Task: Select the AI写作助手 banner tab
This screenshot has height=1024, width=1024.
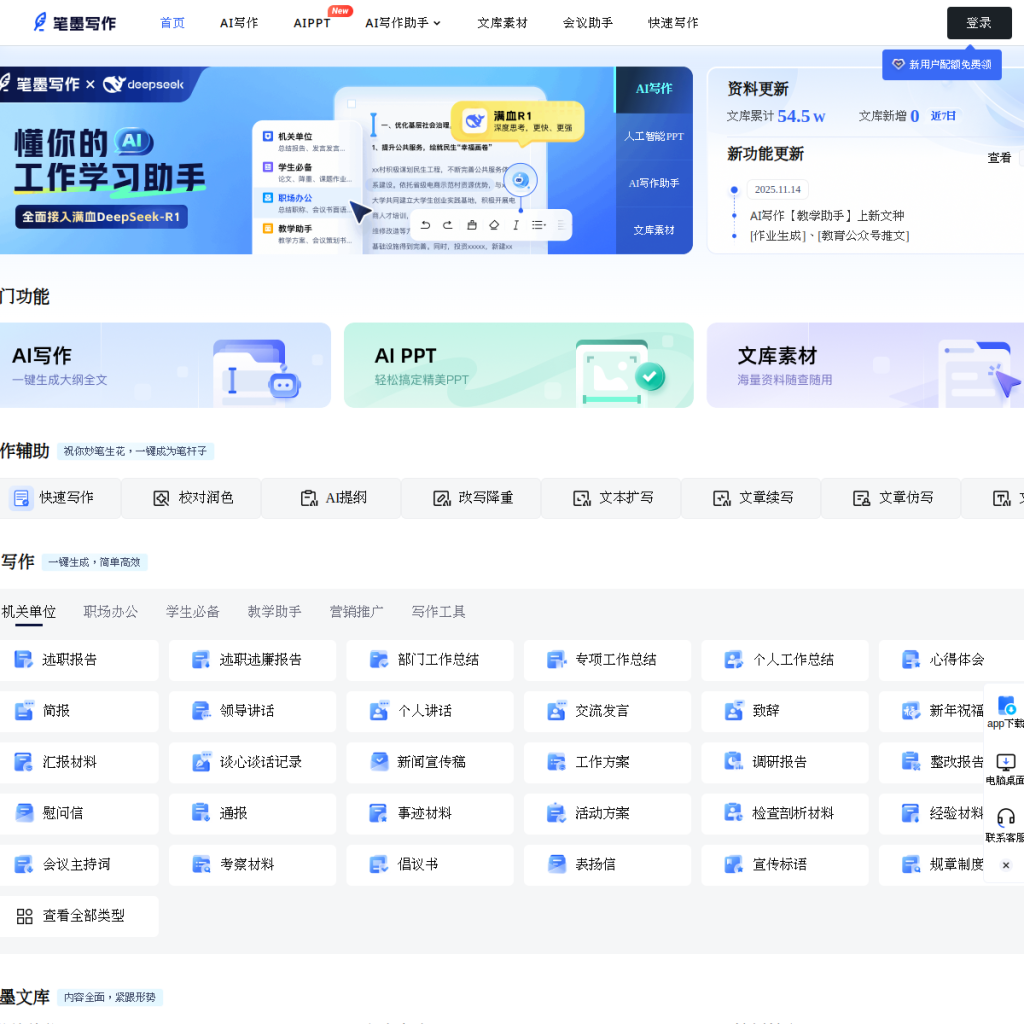Action: click(x=654, y=184)
